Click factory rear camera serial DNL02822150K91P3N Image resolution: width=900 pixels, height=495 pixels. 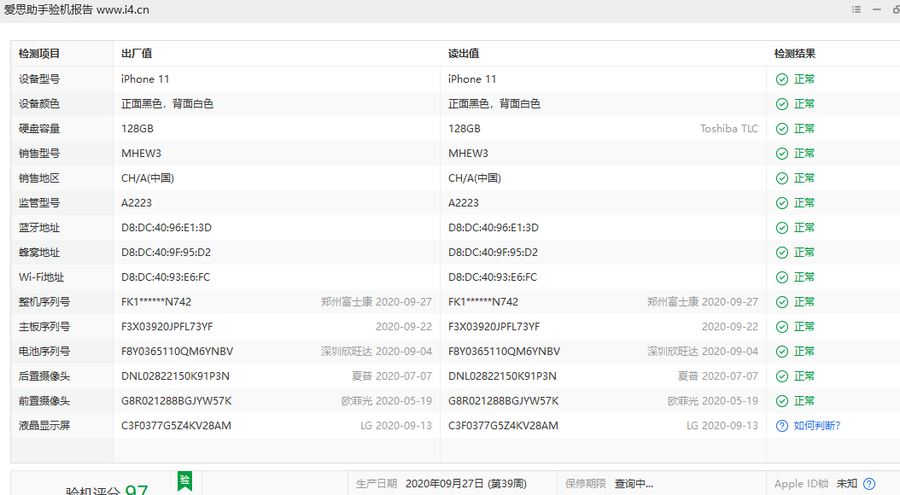(x=175, y=376)
